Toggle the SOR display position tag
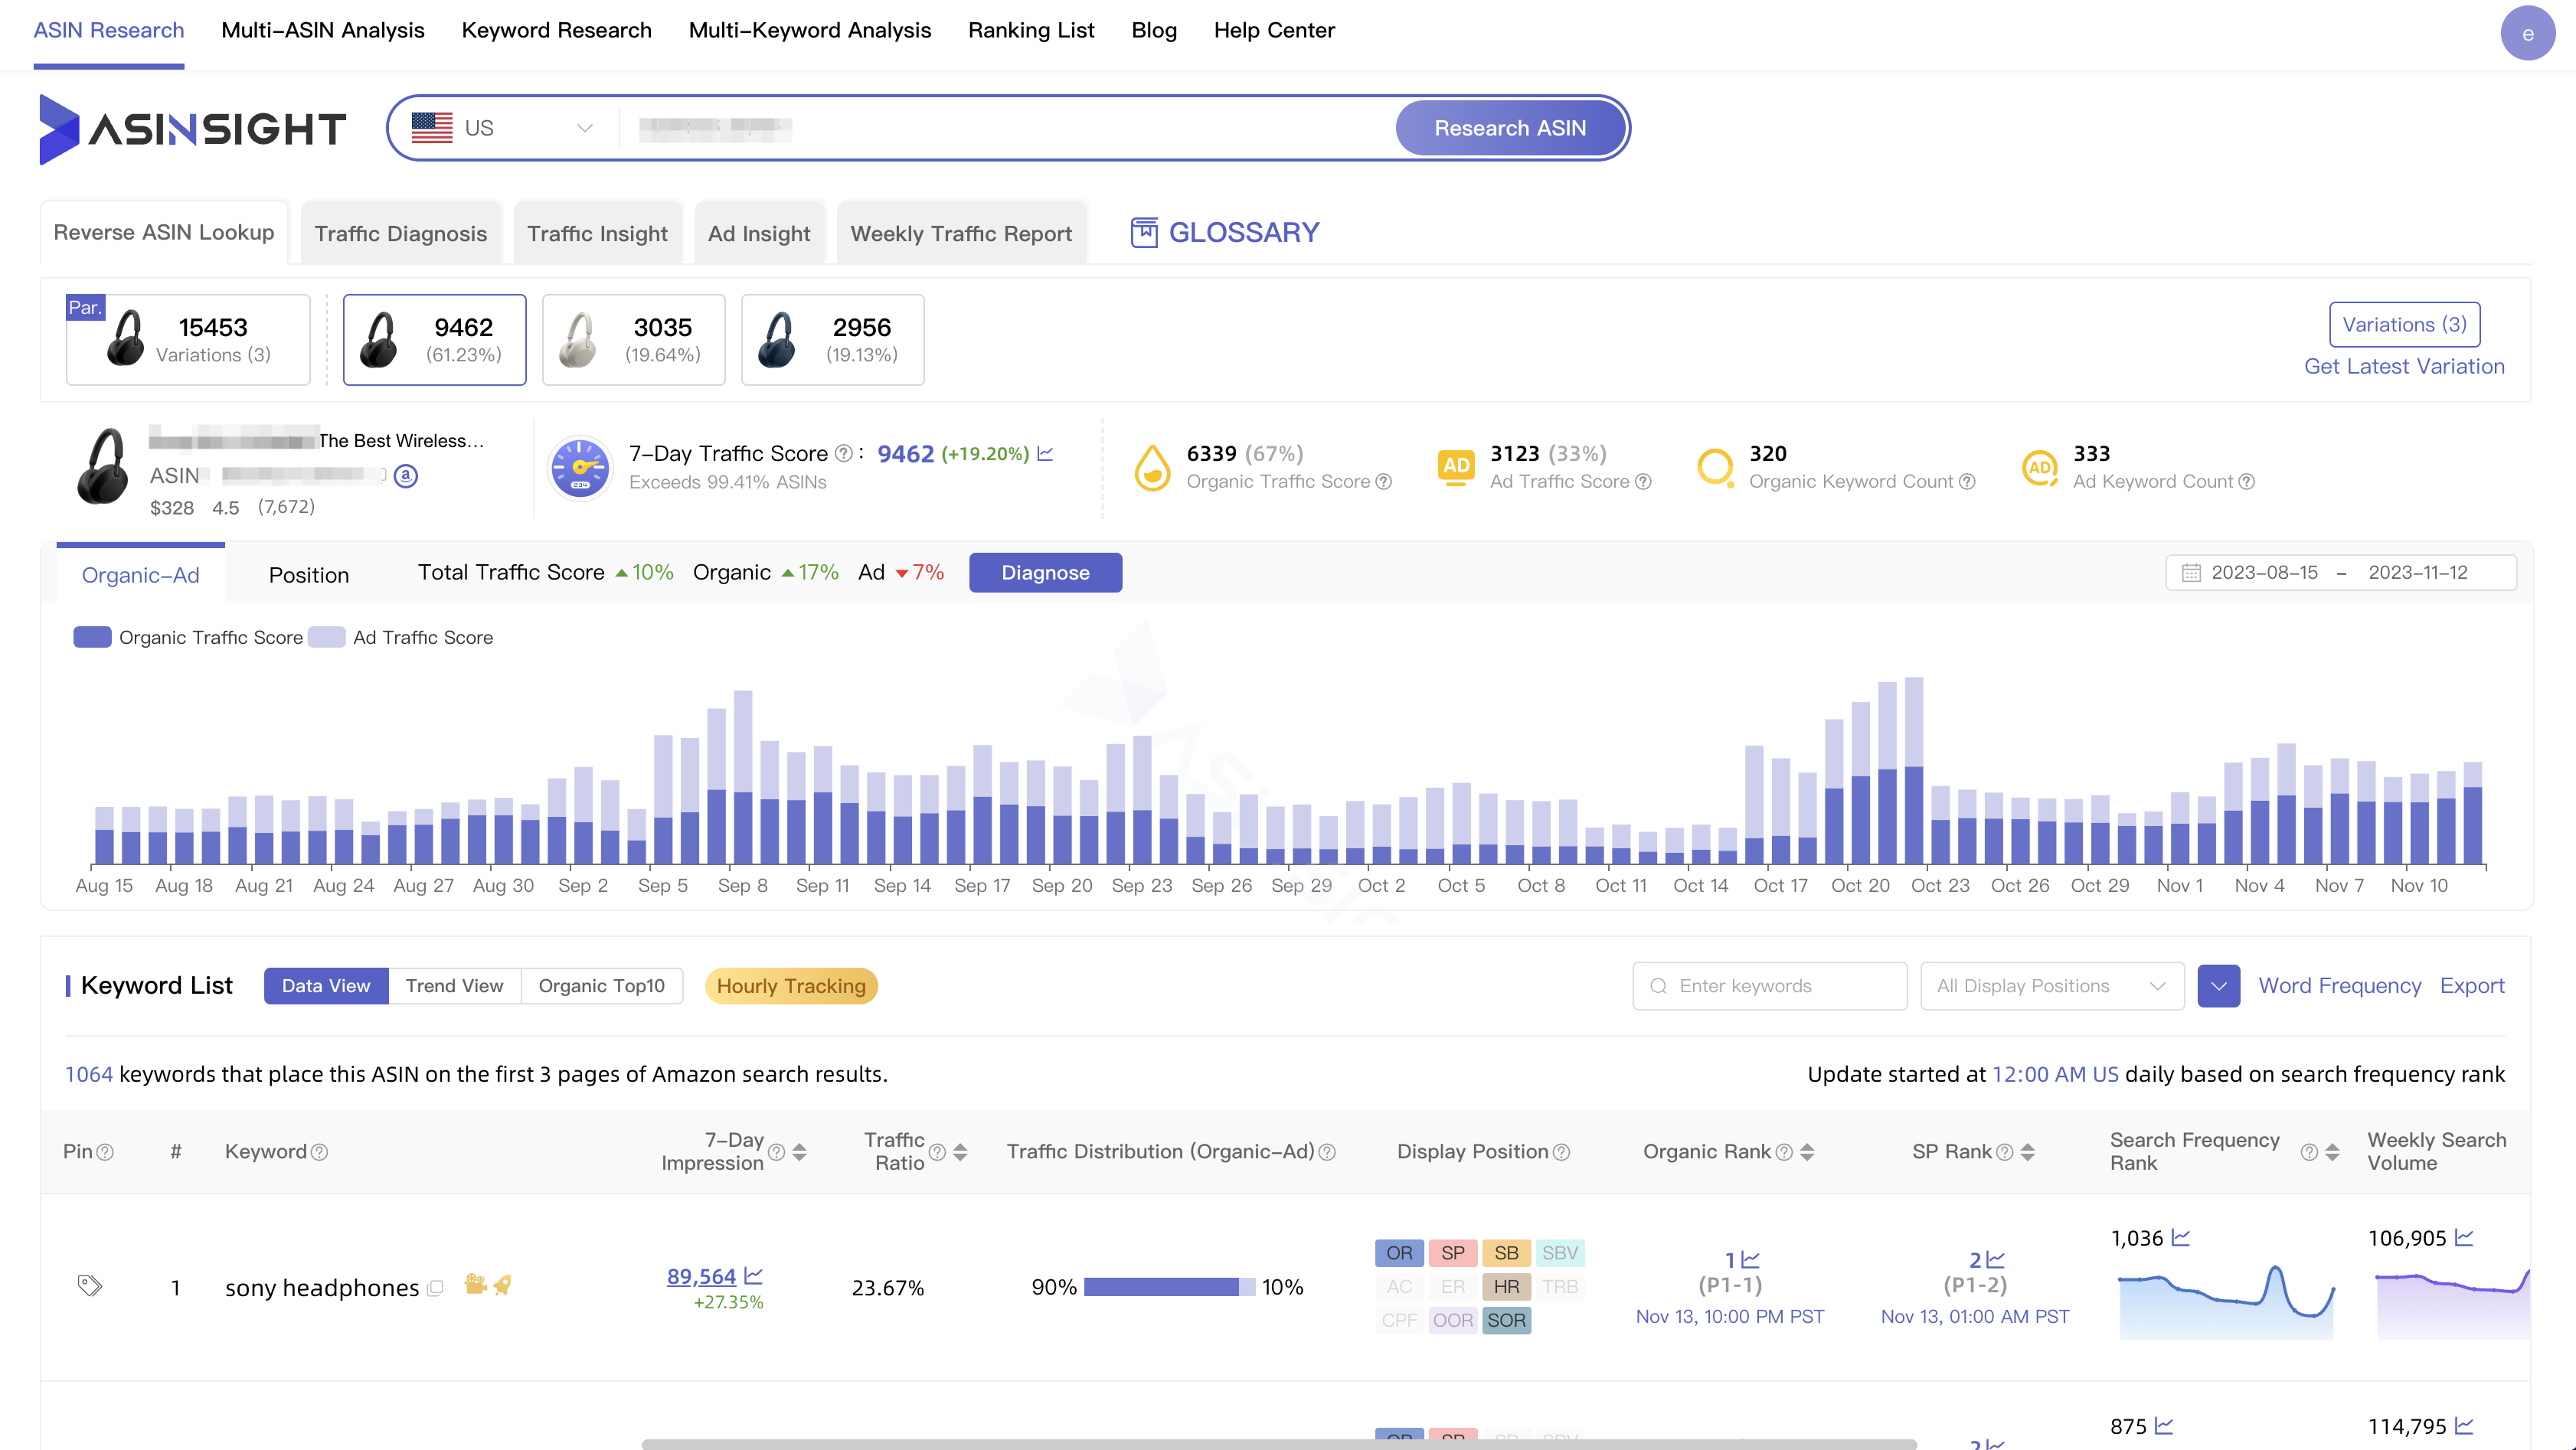2576x1450 pixels. [x=1506, y=1320]
